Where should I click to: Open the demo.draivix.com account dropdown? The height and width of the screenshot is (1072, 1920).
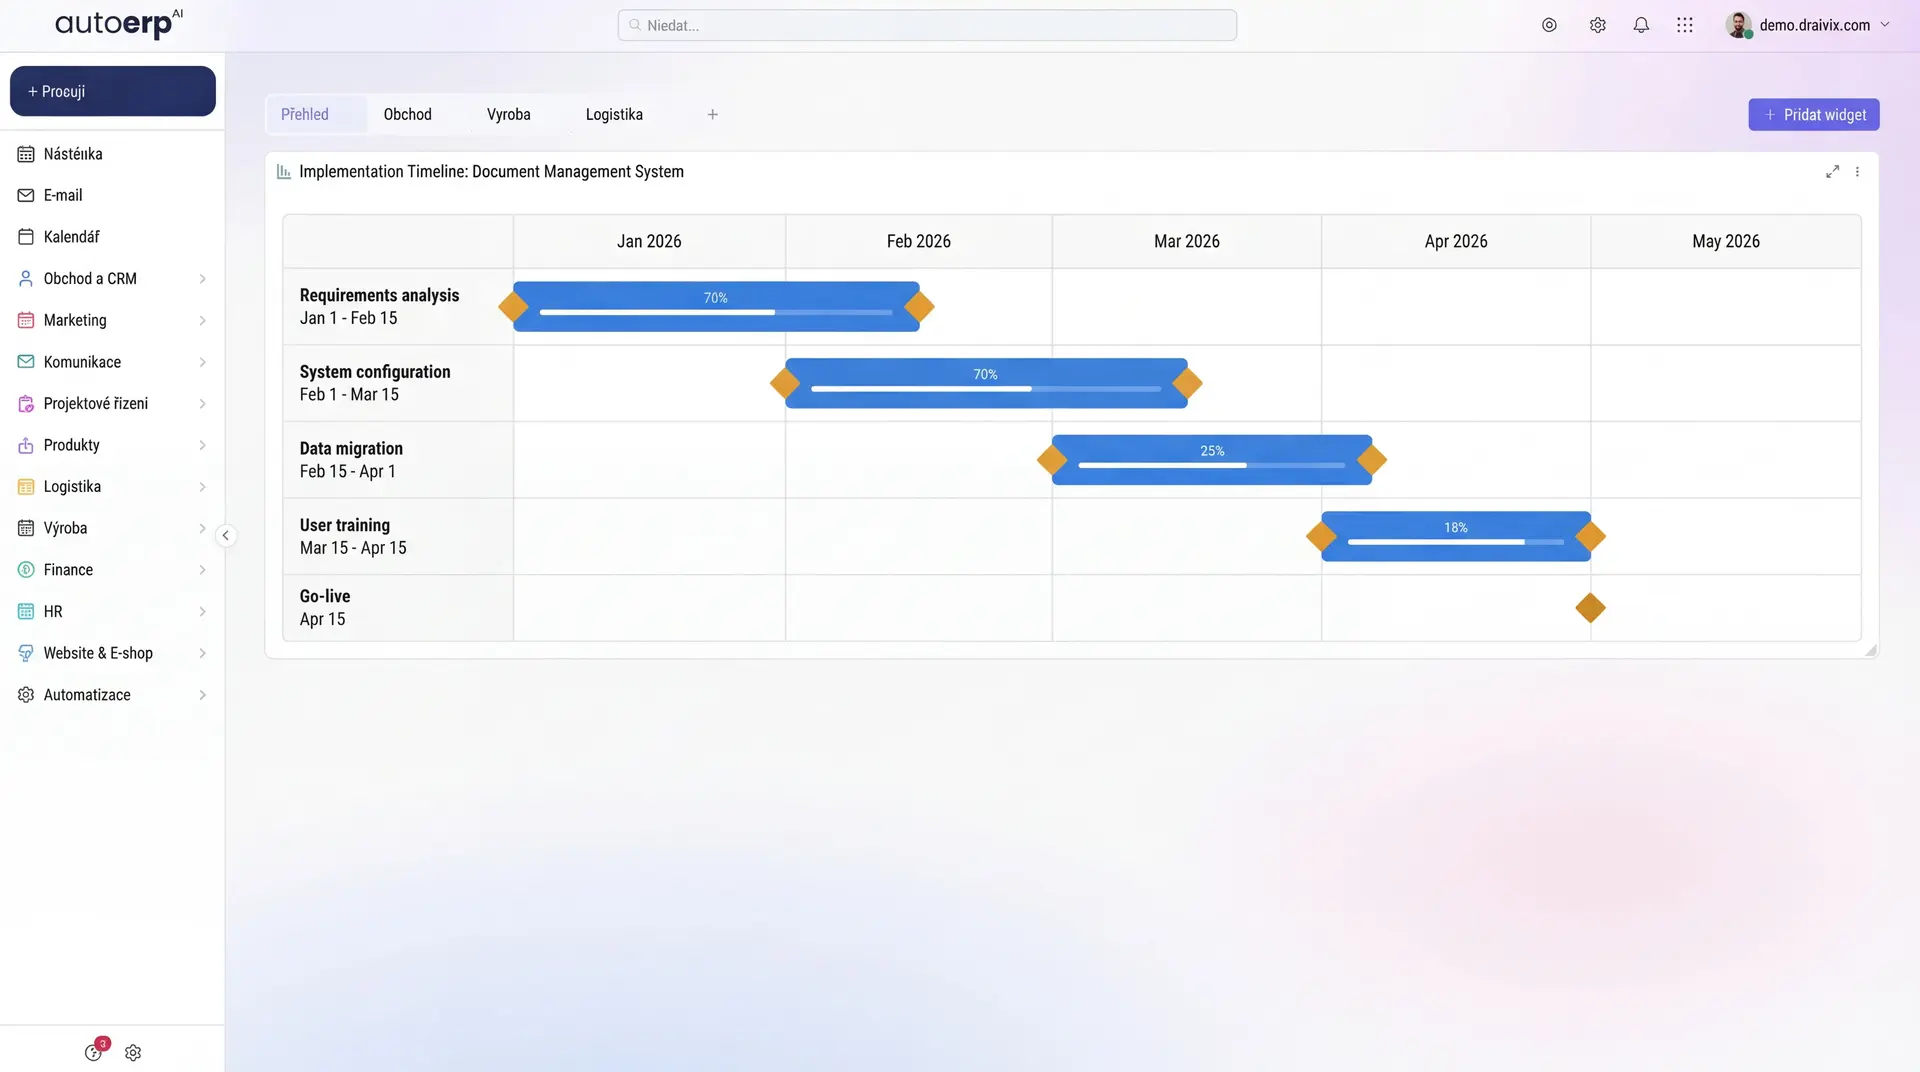click(x=1810, y=25)
